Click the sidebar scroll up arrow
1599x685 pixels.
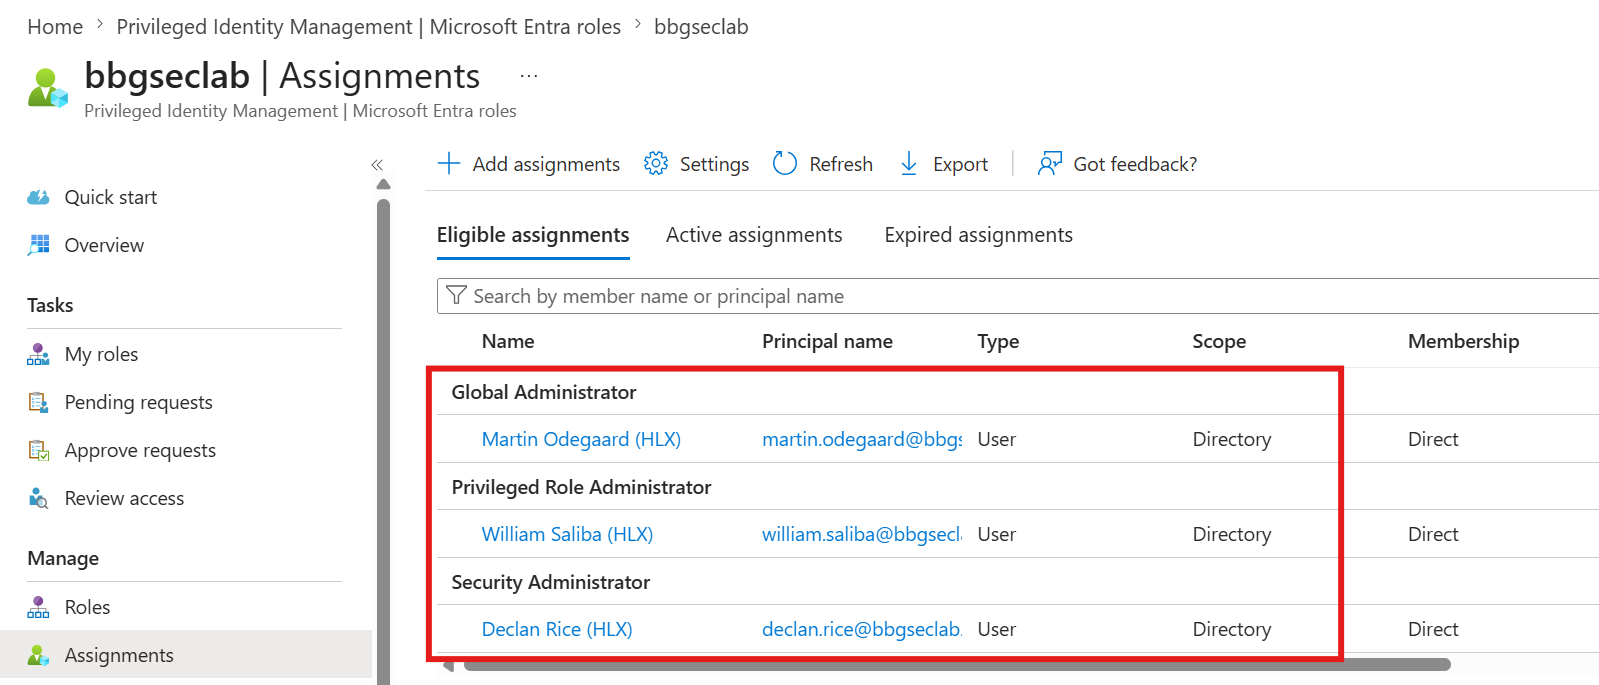tap(383, 184)
